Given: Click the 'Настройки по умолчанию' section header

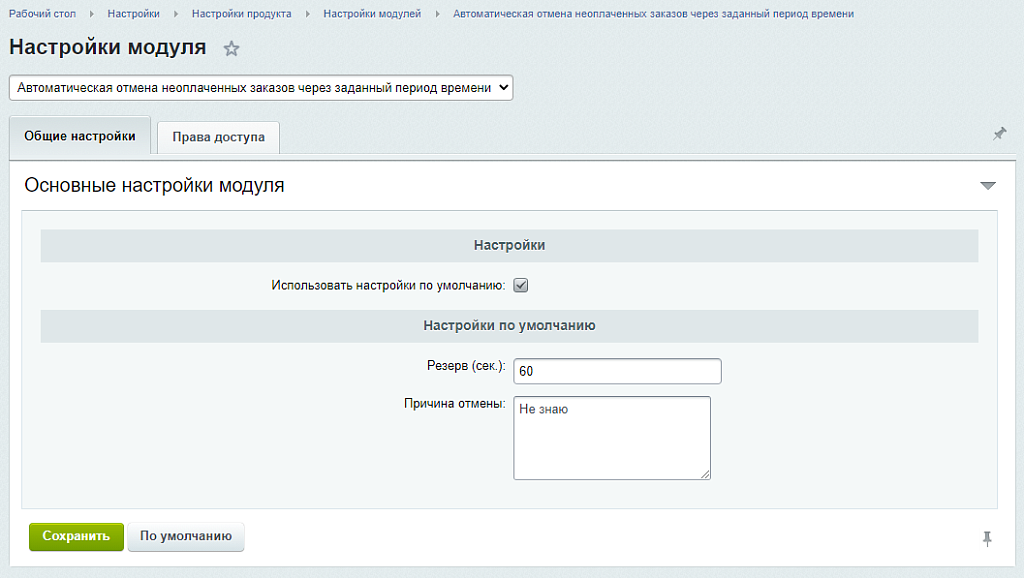Looking at the screenshot, I should [508, 325].
